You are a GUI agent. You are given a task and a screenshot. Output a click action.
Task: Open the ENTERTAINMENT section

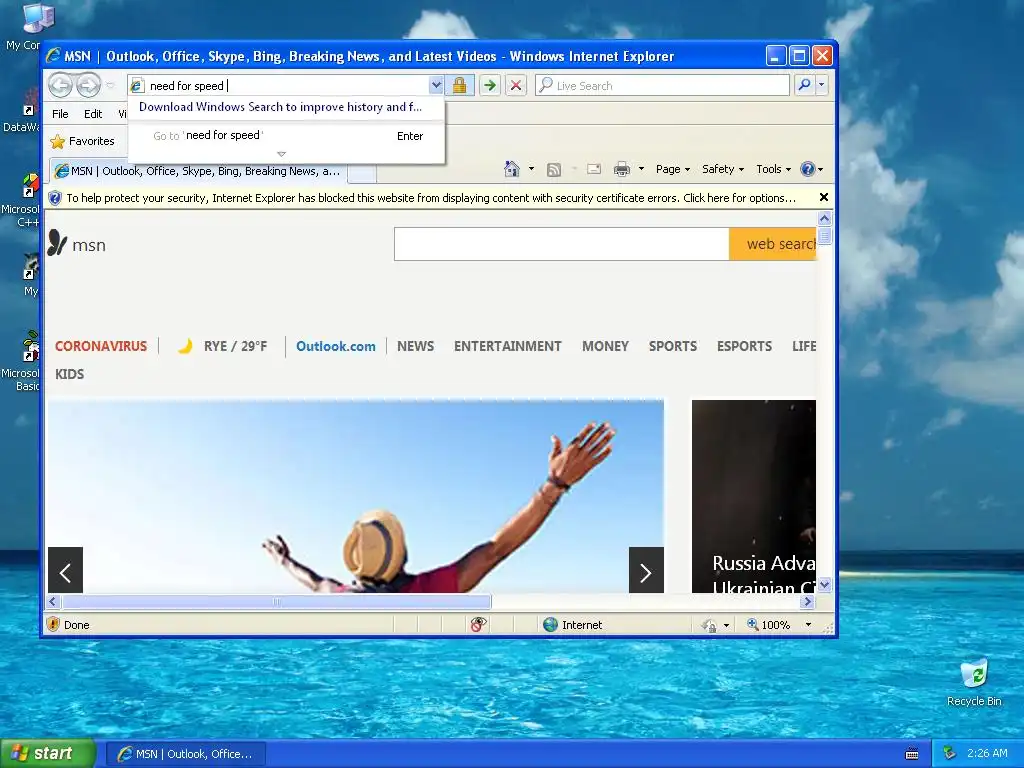[507, 346]
